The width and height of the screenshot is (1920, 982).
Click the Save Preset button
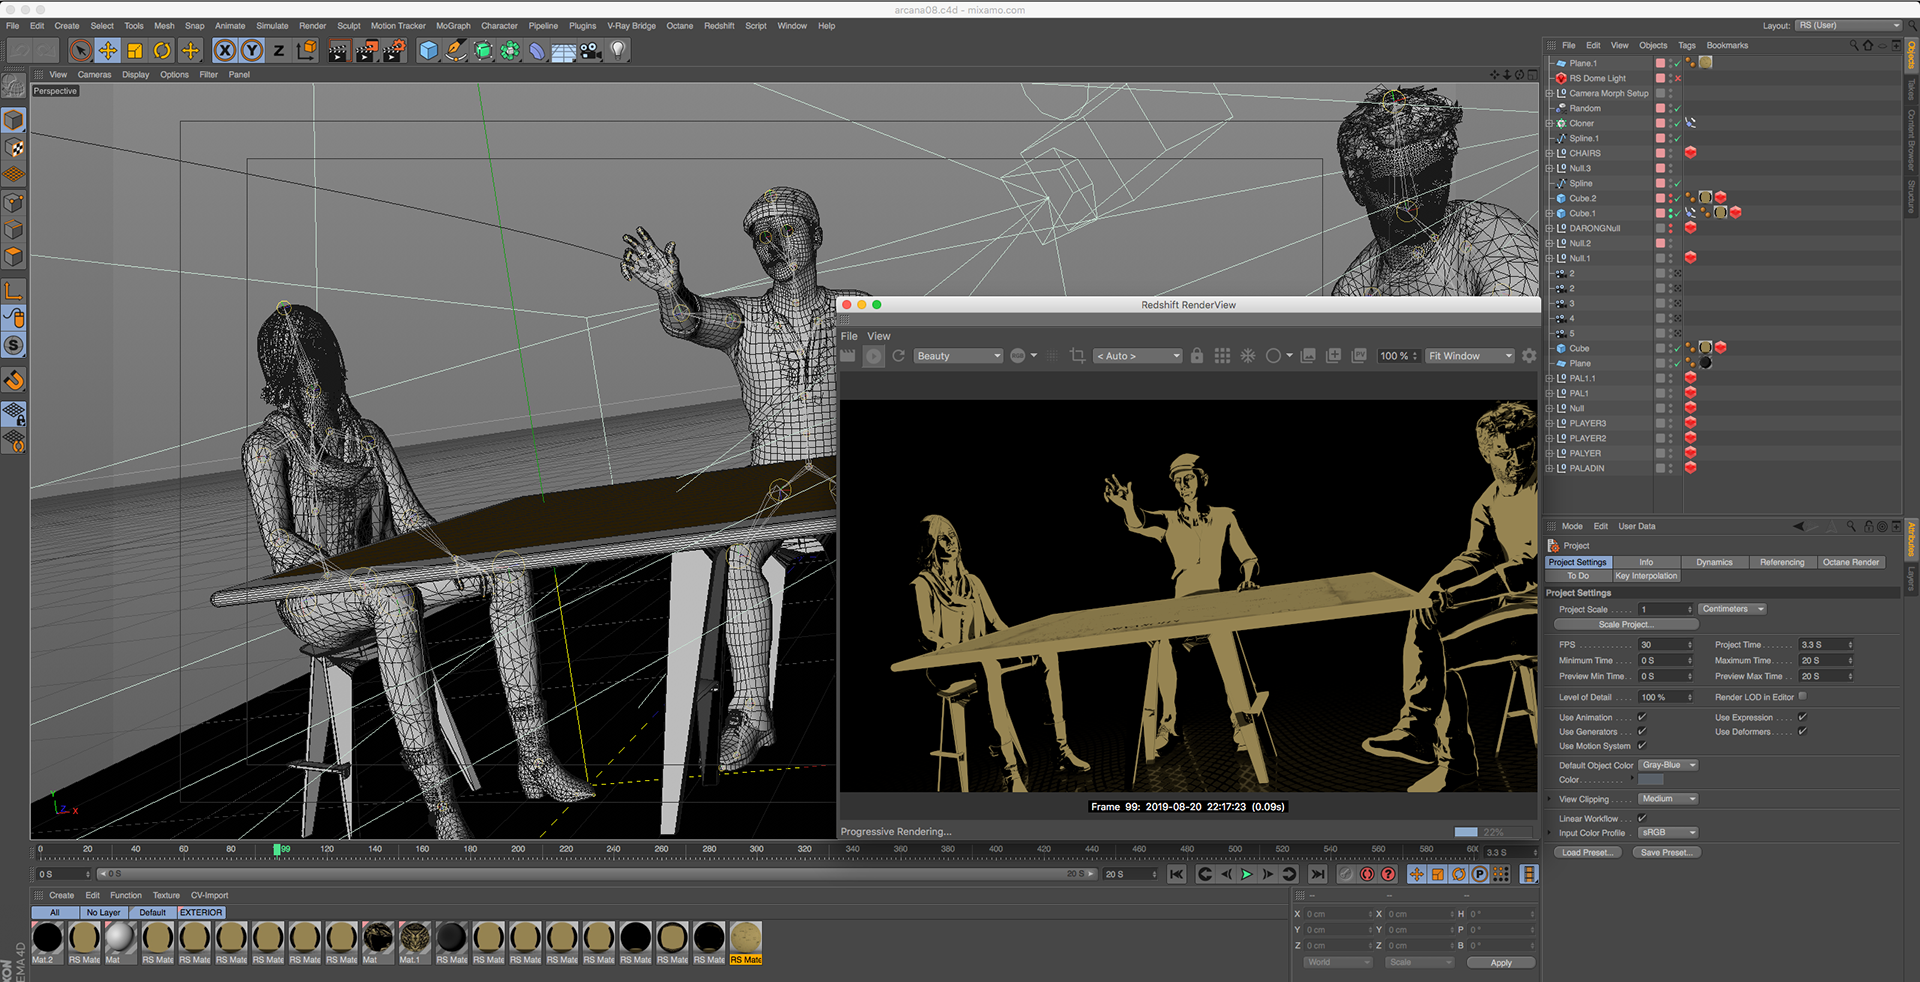(1666, 853)
